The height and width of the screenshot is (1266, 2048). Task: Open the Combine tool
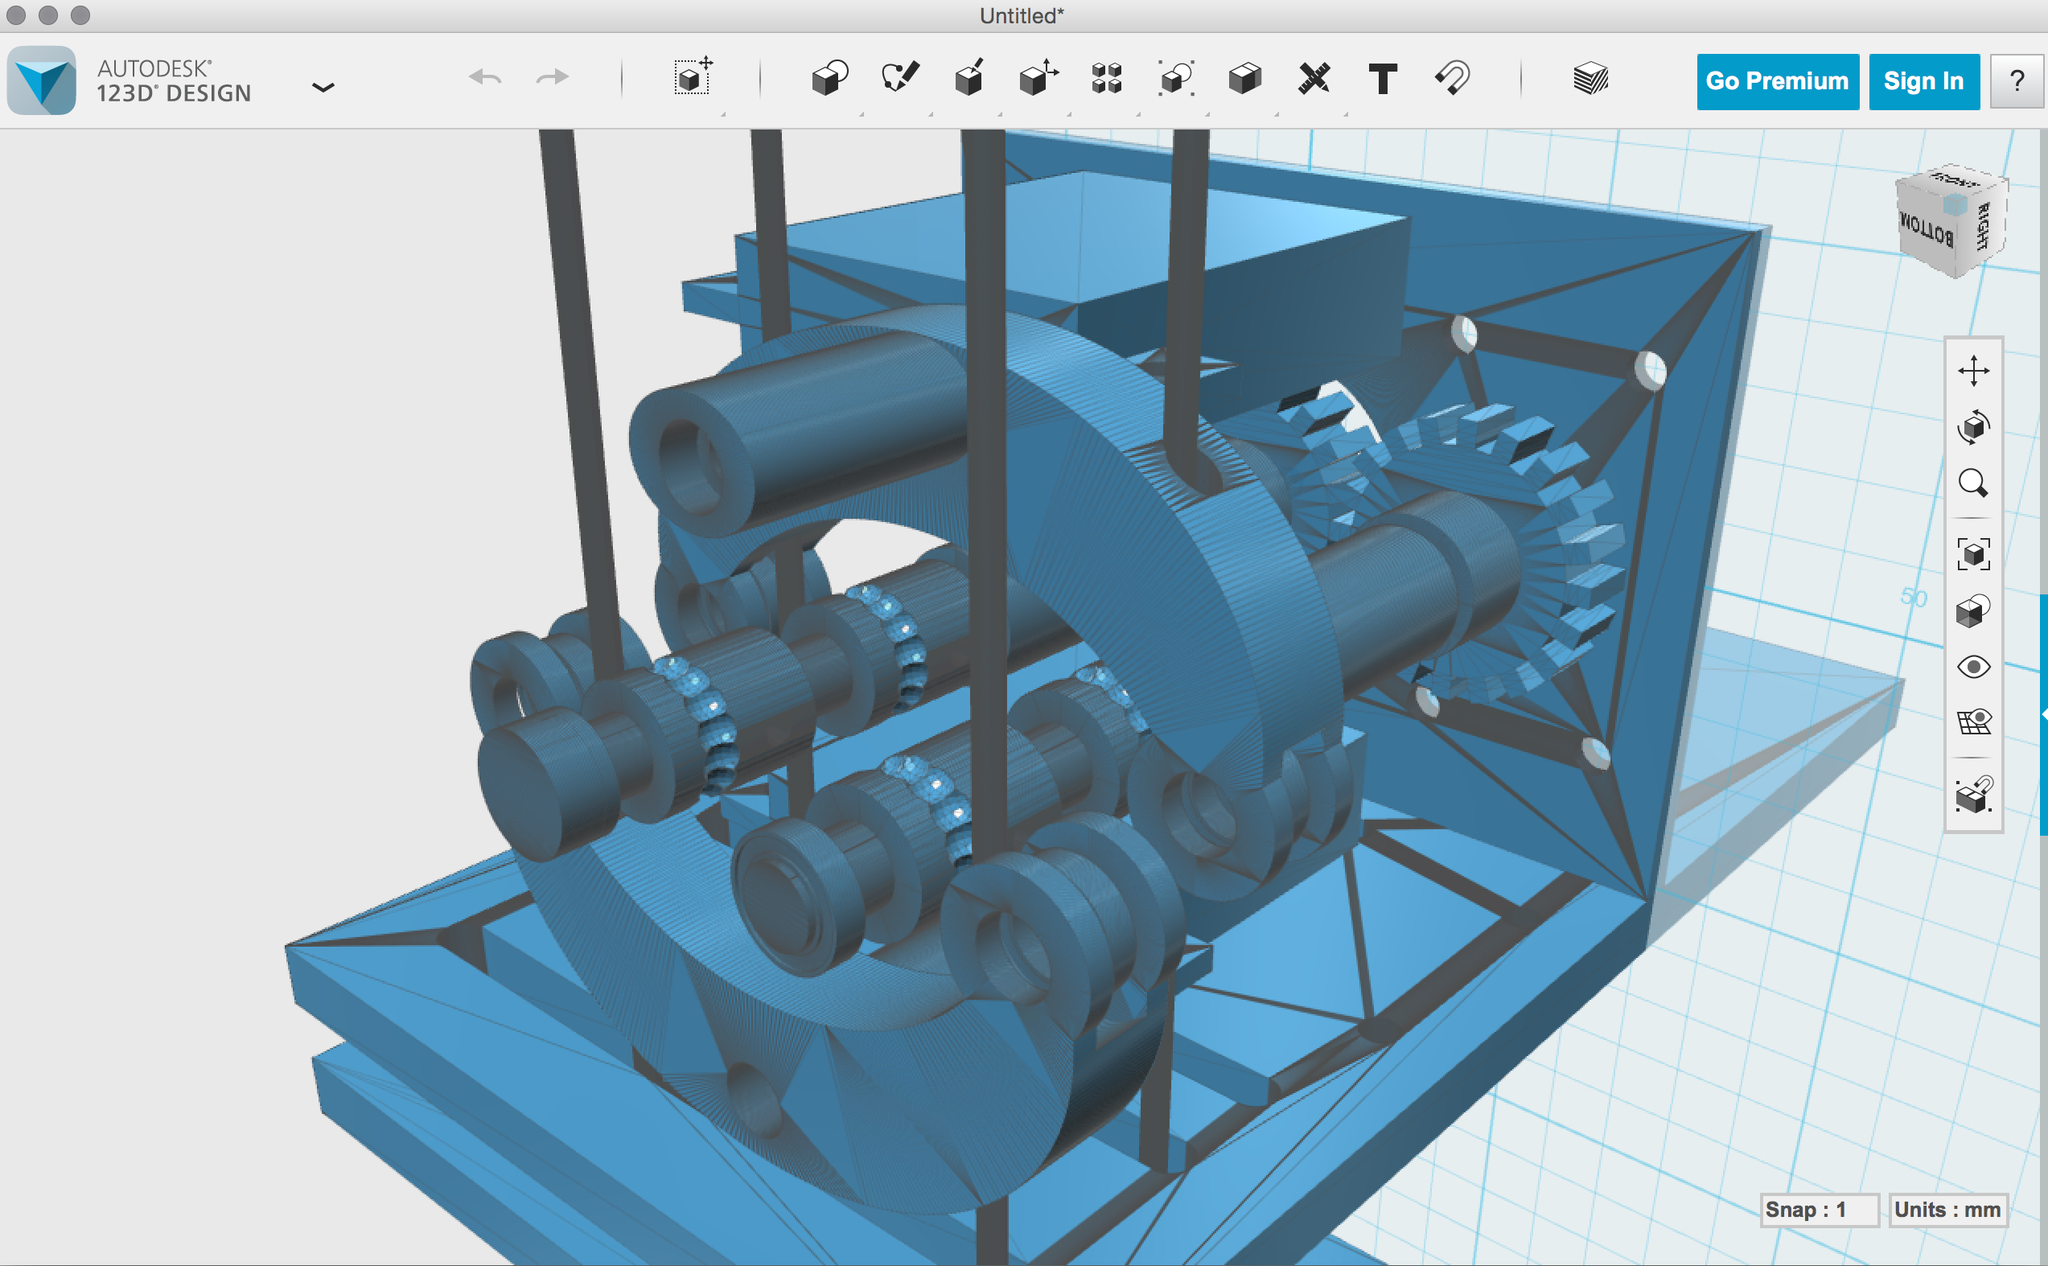[1245, 78]
